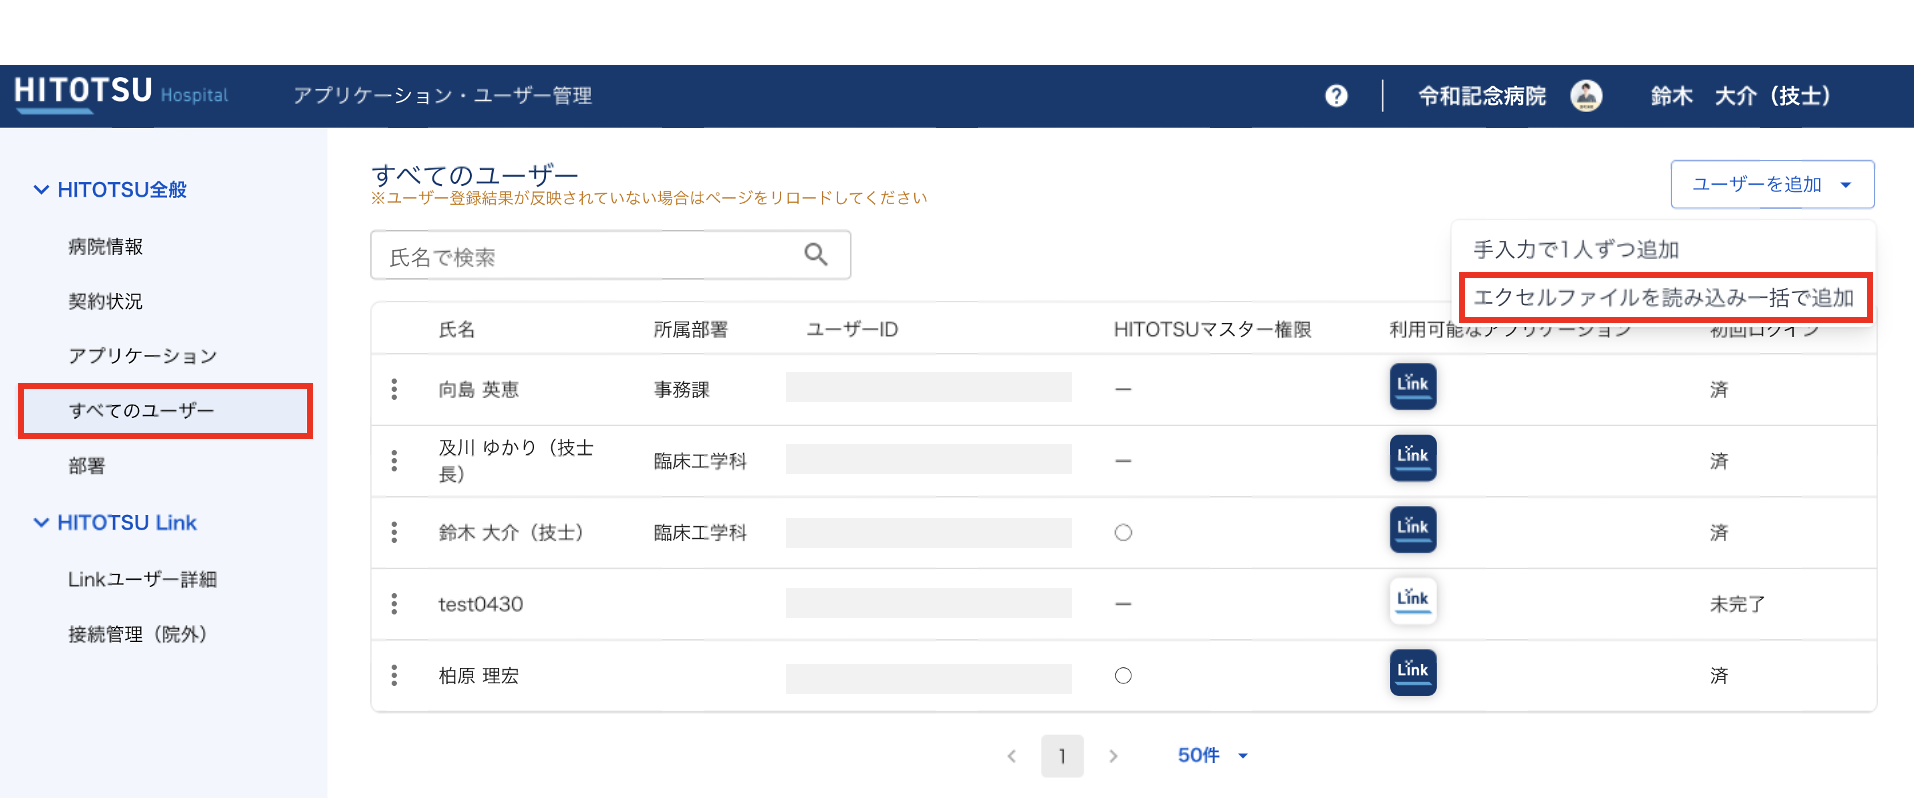The width and height of the screenshot is (1914, 798).
Task: Collapse the HITOTSU全般 sidebar section
Action: (x=41, y=190)
